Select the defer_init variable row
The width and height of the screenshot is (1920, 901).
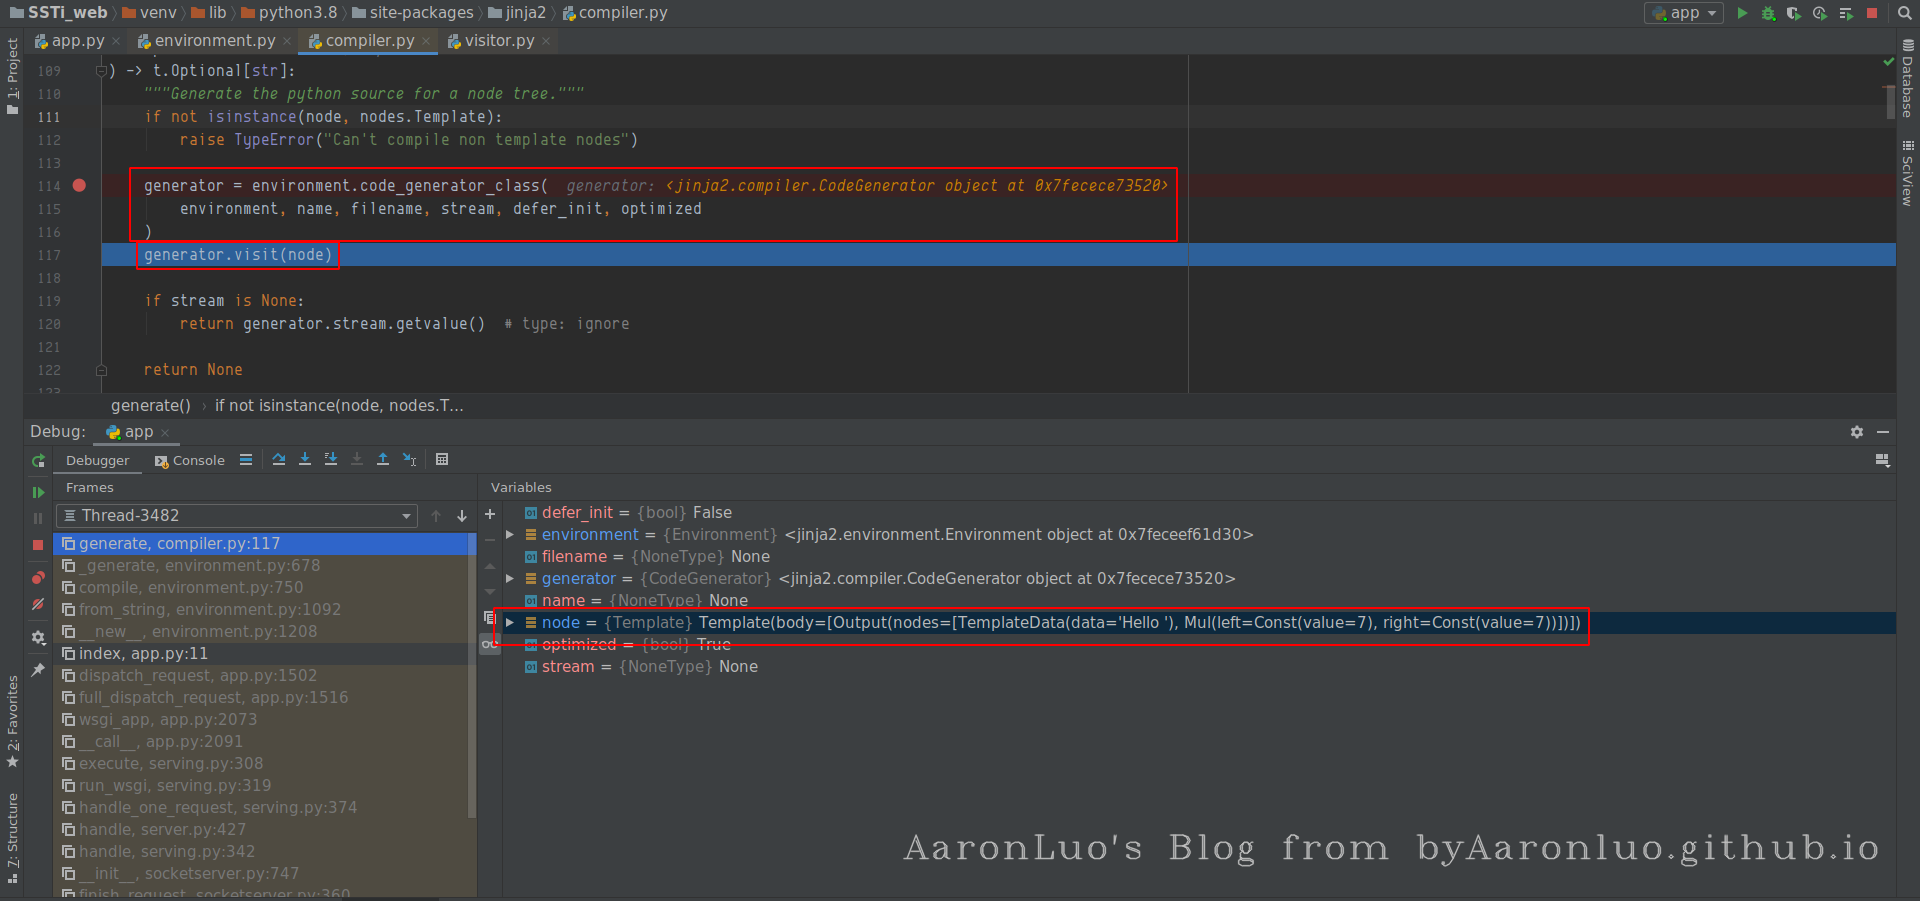pyautogui.click(x=1200, y=513)
